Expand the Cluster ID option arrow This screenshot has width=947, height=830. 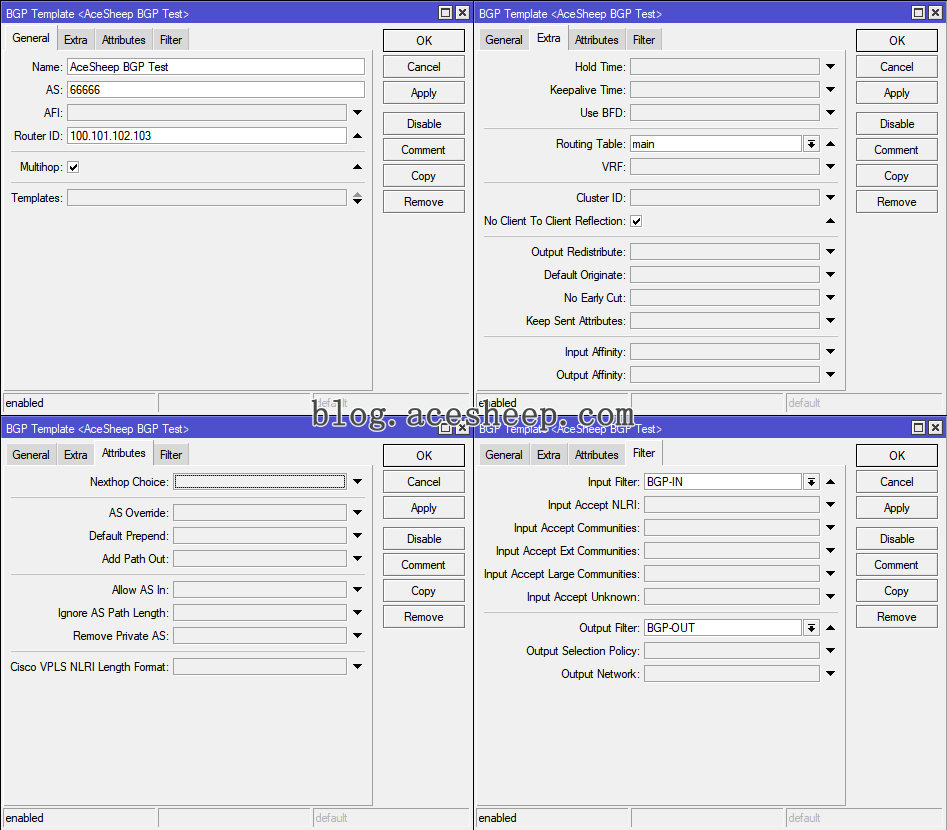[x=830, y=198]
